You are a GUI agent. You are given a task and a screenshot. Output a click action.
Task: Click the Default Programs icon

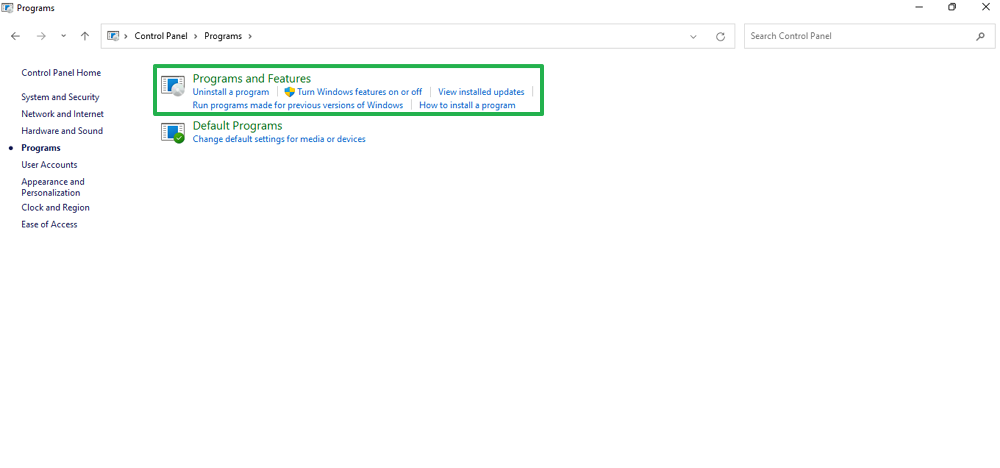172,132
